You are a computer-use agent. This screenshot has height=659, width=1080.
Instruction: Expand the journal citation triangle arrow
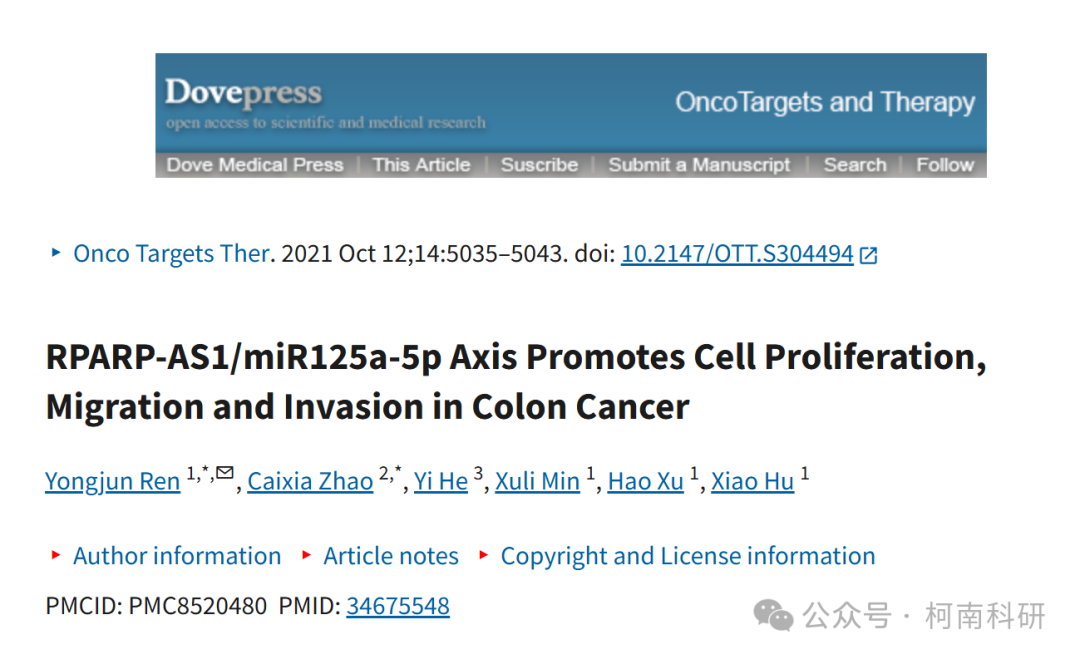[56, 252]
